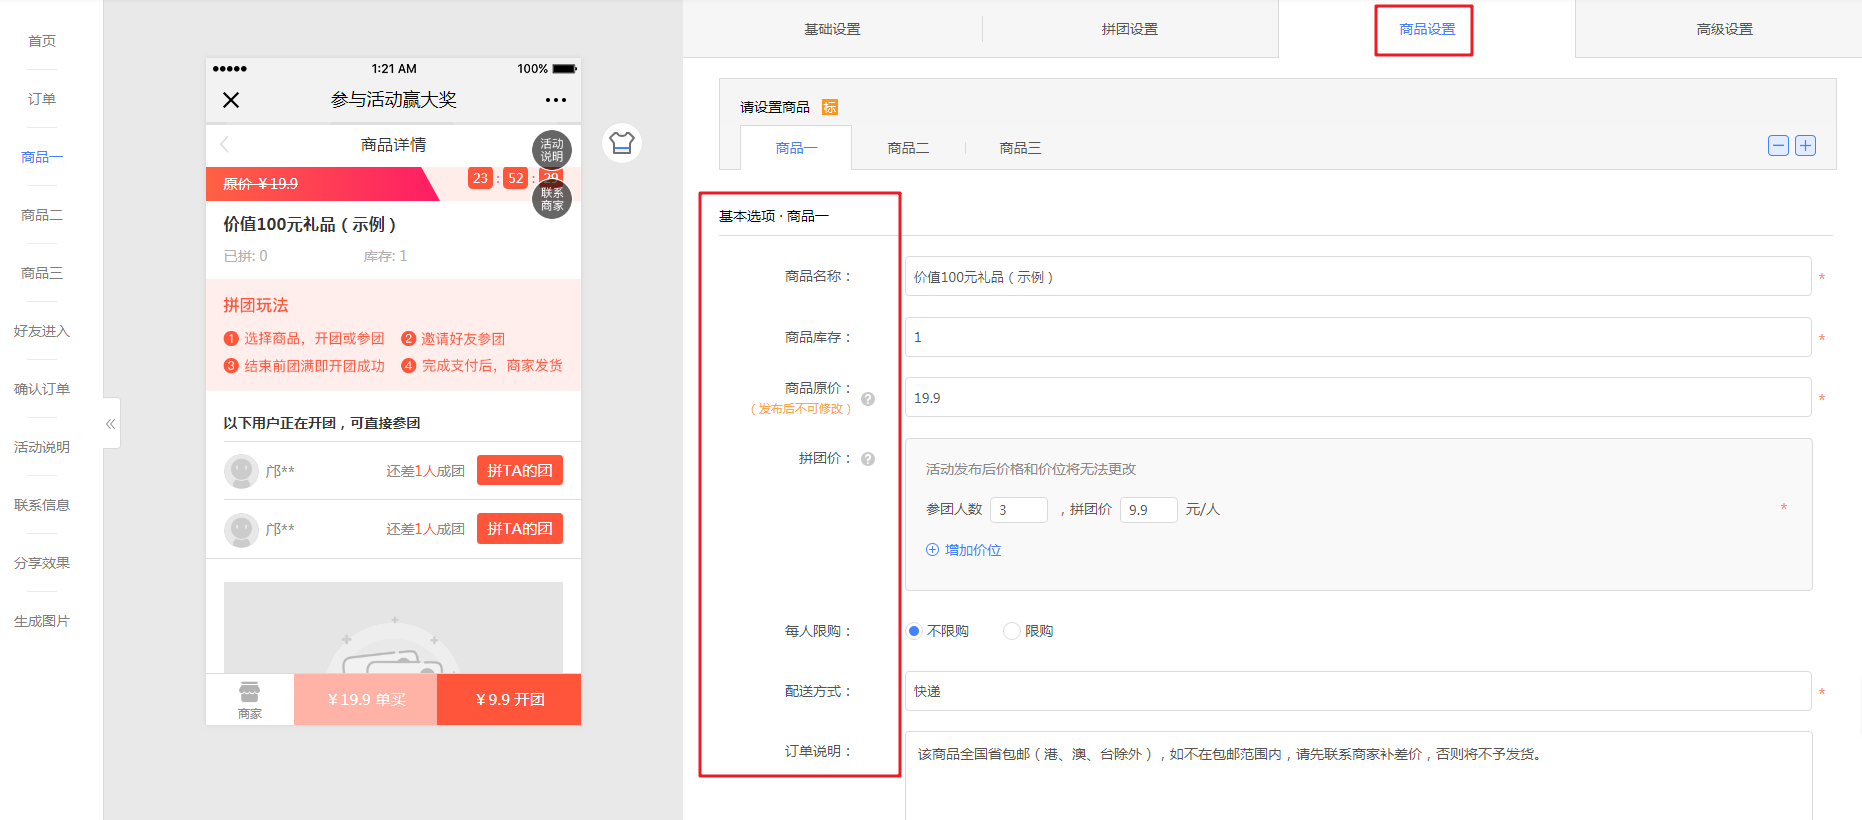Tap the 联系商家 round badge
The image size is (1862, 820).
(552, 199)
